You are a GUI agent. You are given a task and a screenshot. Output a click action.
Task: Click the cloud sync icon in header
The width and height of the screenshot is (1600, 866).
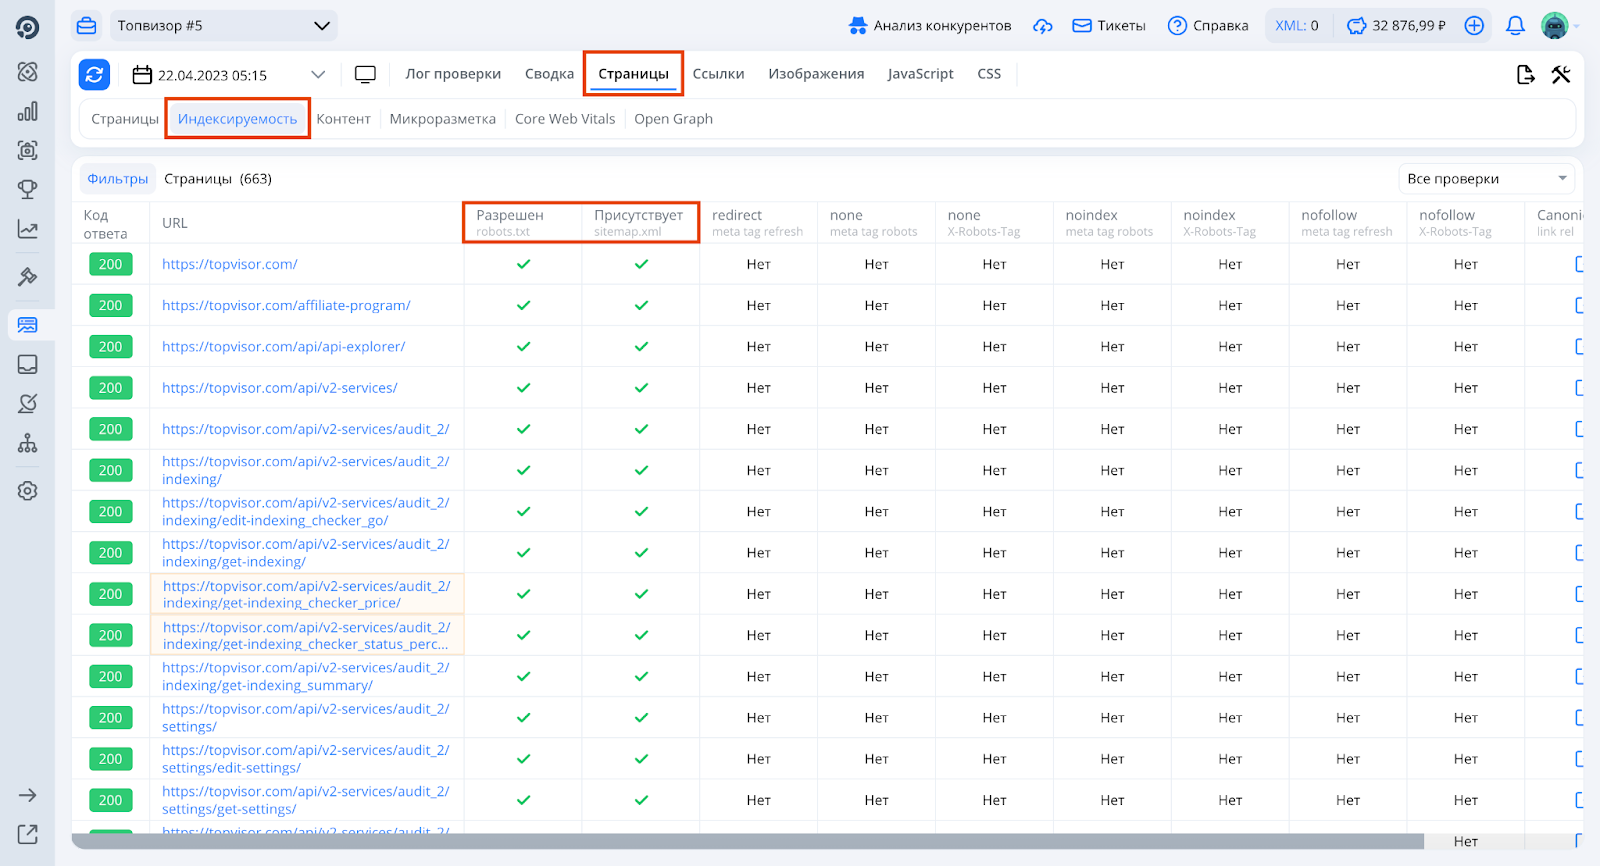[1043, 26]
